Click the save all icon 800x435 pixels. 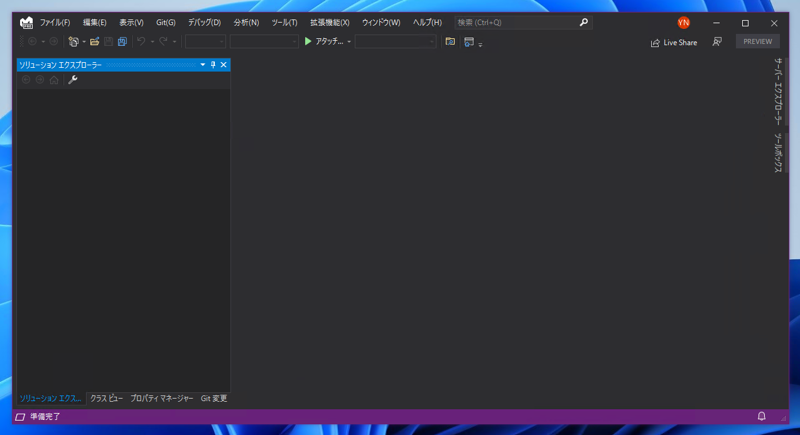(x=122, y=42)
